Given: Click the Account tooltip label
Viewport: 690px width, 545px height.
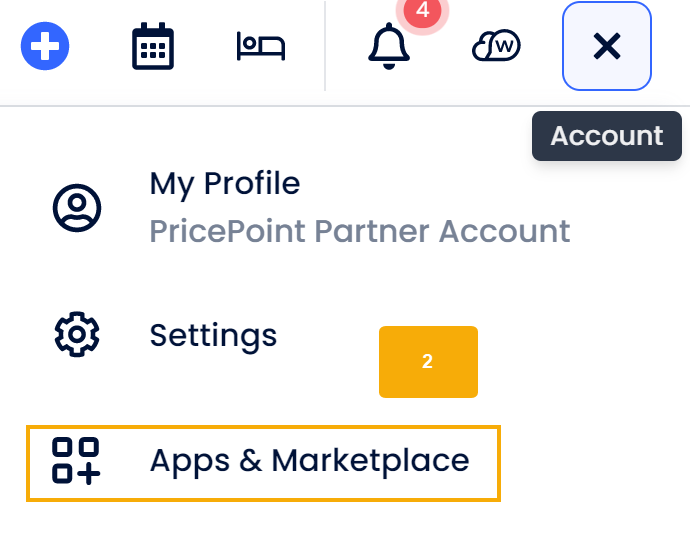Looking at the screenshot, I should click(607, 136).
